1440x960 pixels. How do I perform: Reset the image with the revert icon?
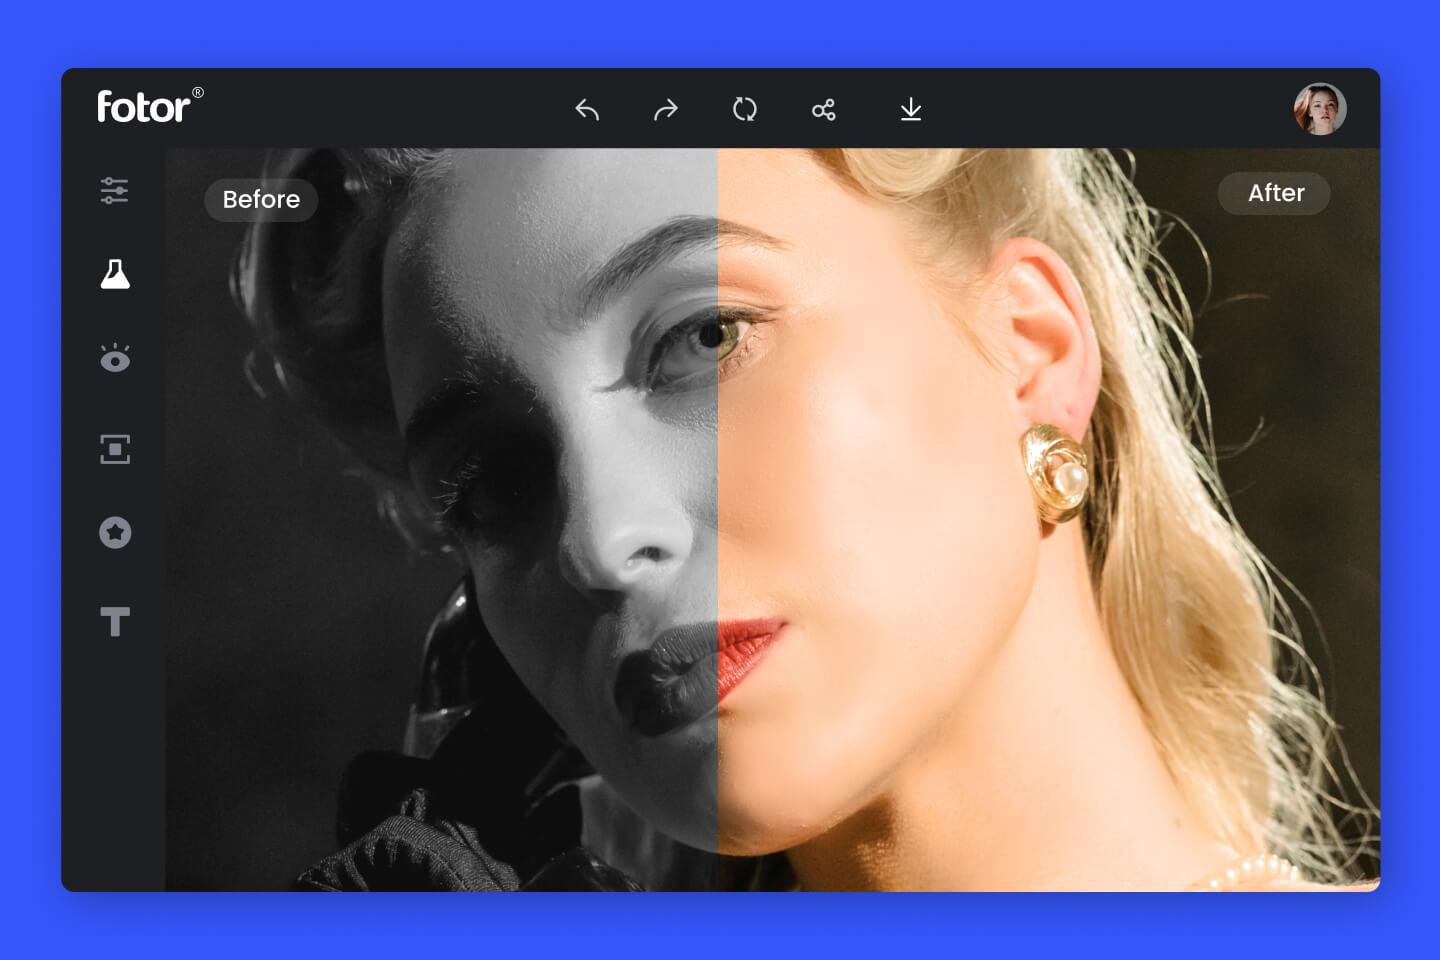click(x=743, y=110)
